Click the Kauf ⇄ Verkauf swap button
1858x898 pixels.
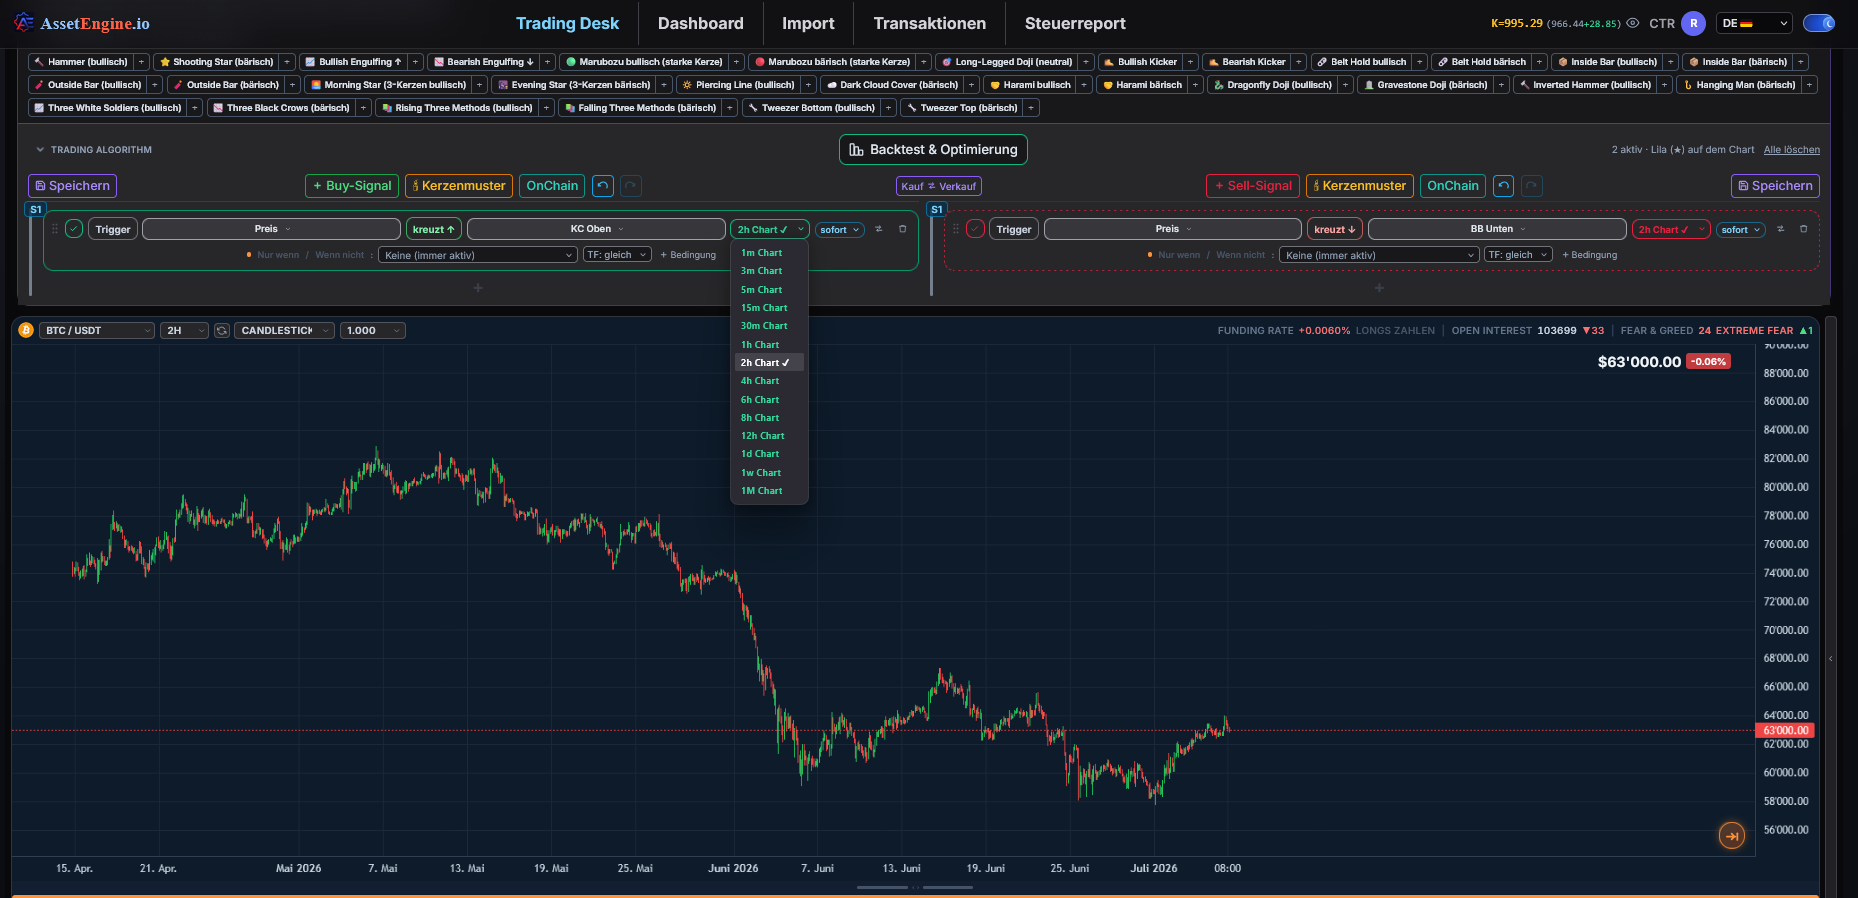coord(939,186)
